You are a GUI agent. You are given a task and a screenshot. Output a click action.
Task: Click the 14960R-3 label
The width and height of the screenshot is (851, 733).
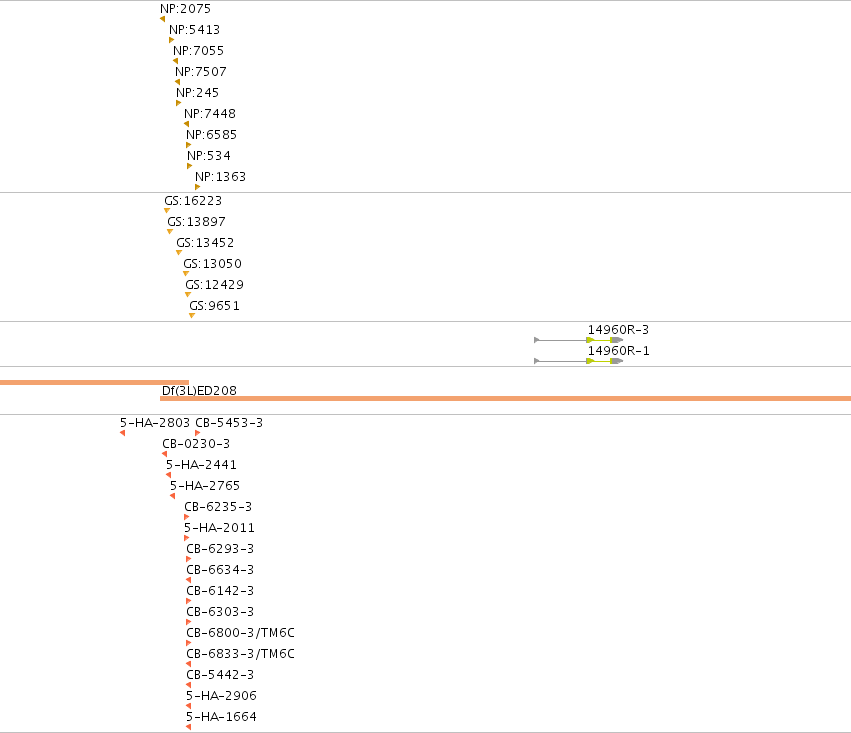618,330
